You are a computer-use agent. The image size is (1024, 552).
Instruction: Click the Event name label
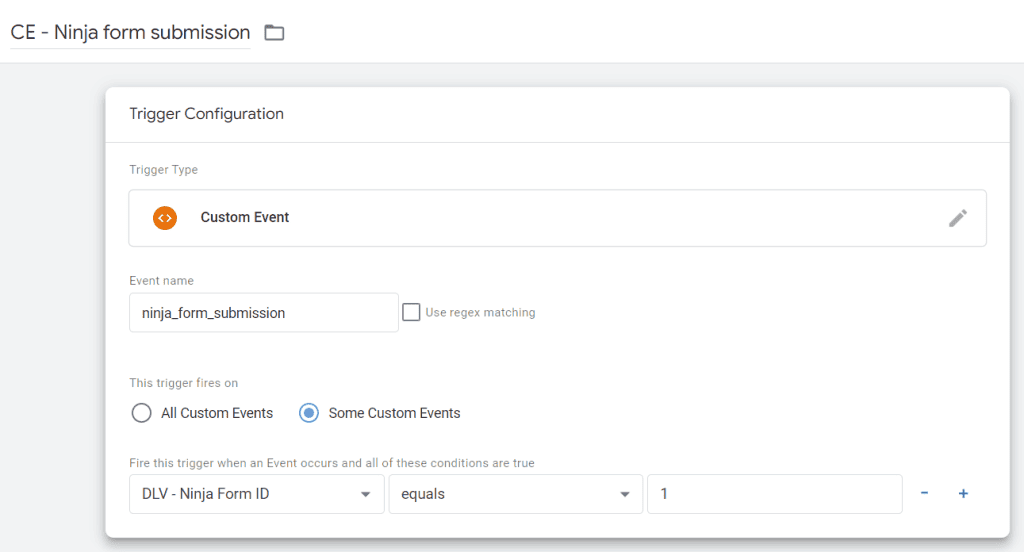click(x=161, y=281)
